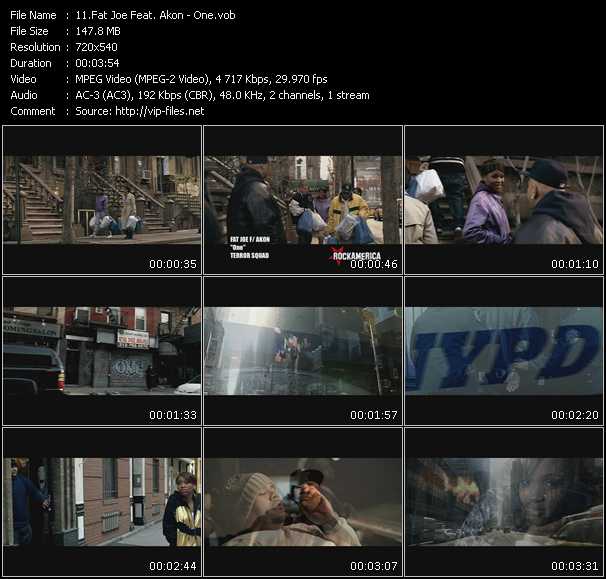The image size is (606, 579).
Task: Click the audio info line 'AC-3 (AC3), 192 Kbps'
Action: click(x=128, y=95)
